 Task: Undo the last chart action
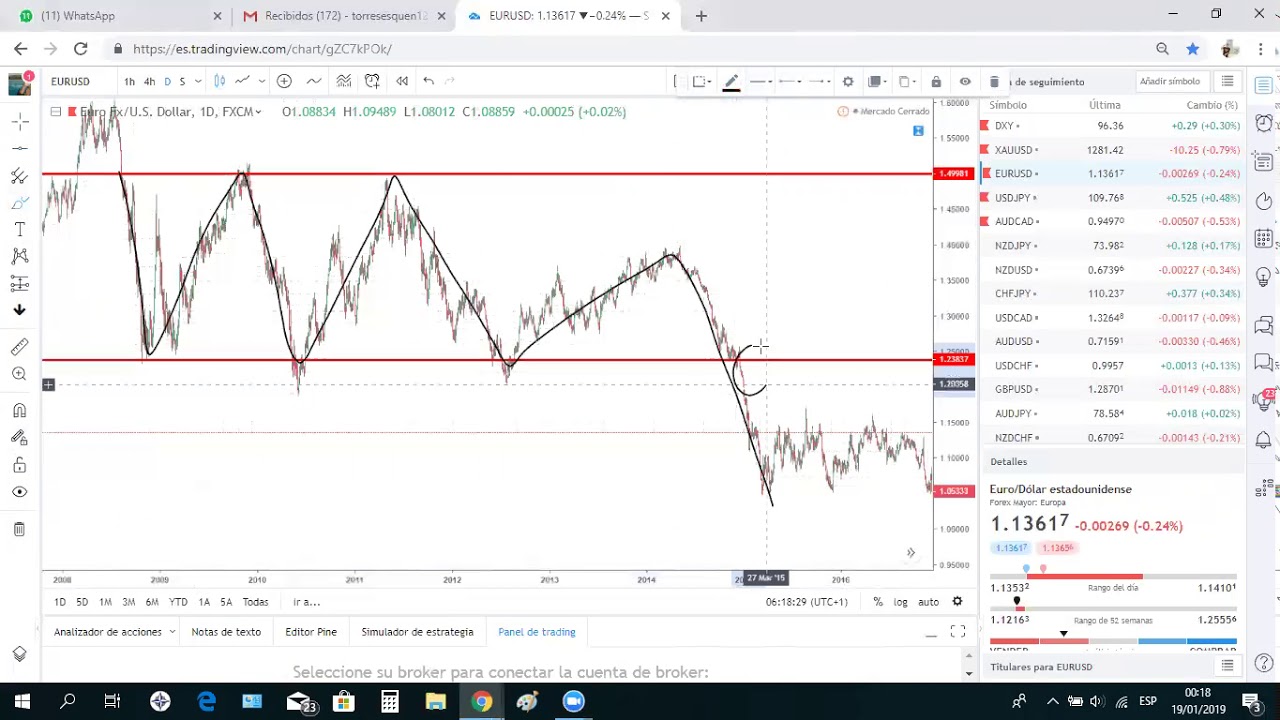pos(428,81)
